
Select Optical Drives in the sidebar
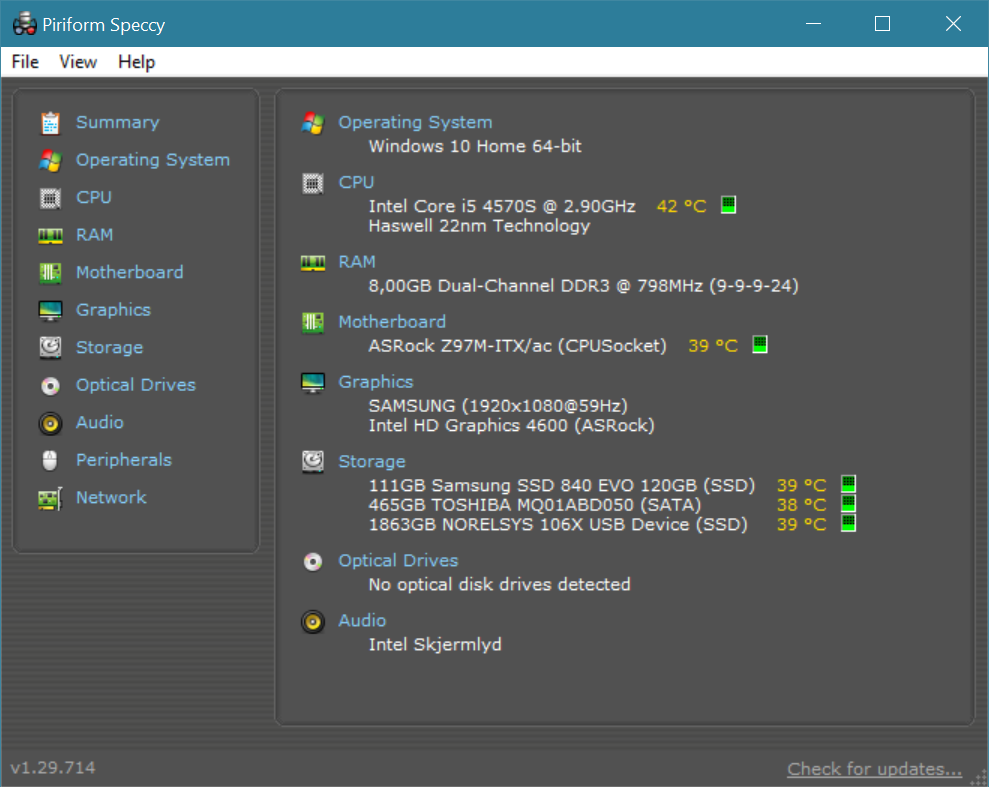point(136,385)
